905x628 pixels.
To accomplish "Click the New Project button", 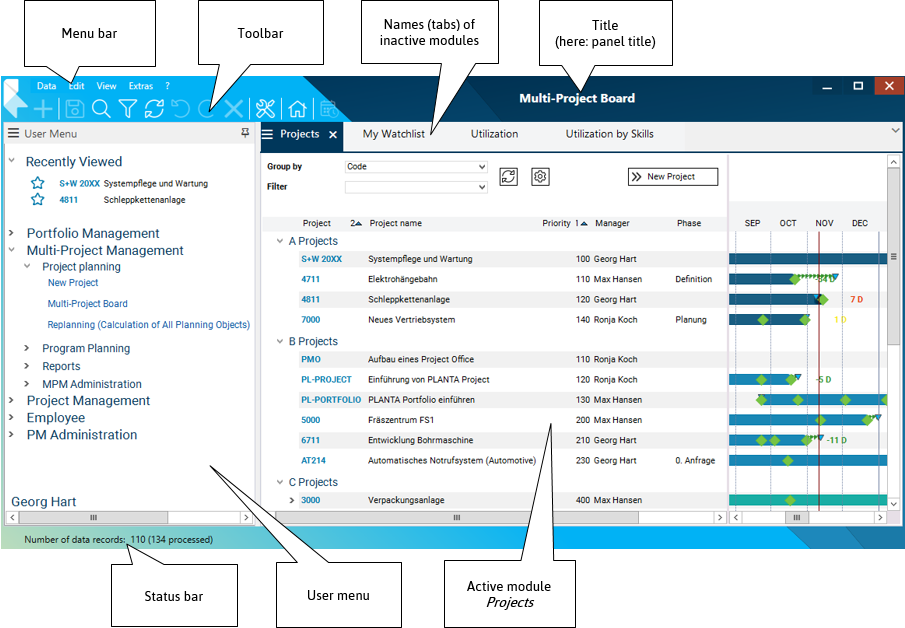I will (672, 177).
